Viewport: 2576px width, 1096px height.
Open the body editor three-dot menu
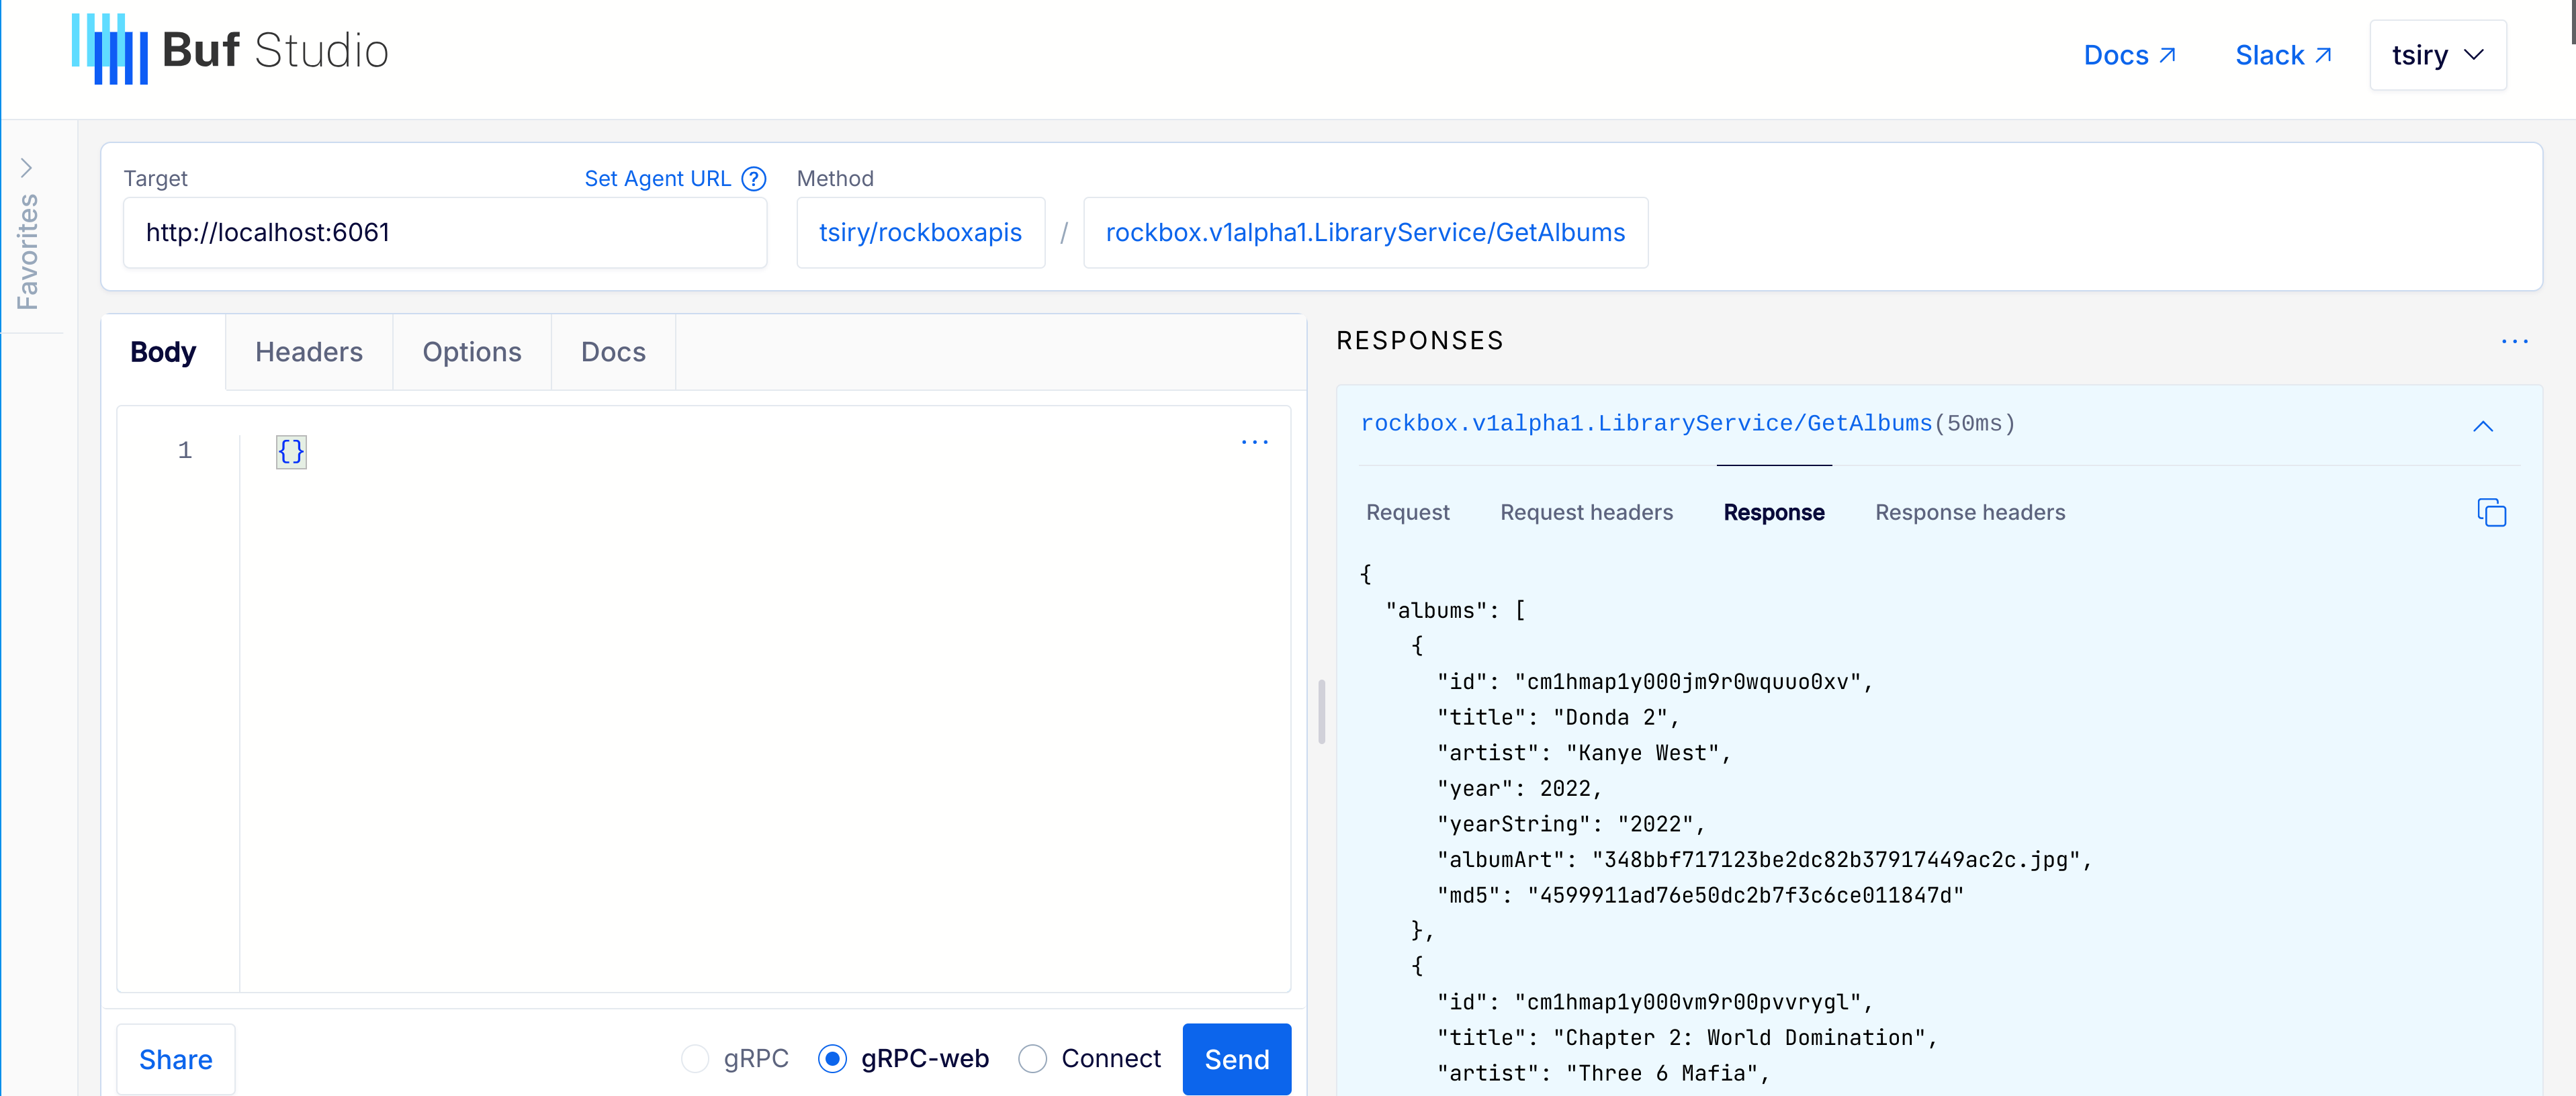pos(1254,442)
